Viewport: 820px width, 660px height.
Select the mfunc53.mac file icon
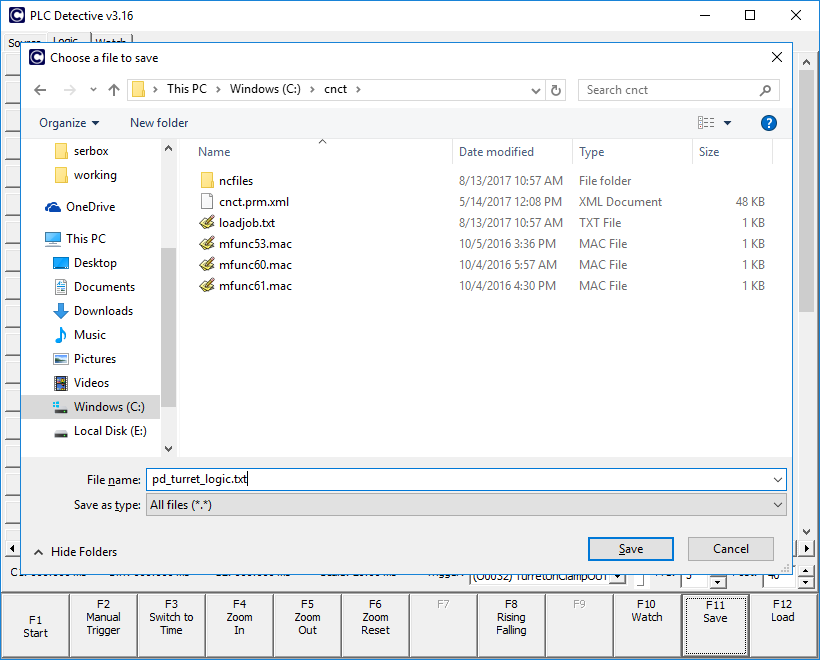(207, 244)
